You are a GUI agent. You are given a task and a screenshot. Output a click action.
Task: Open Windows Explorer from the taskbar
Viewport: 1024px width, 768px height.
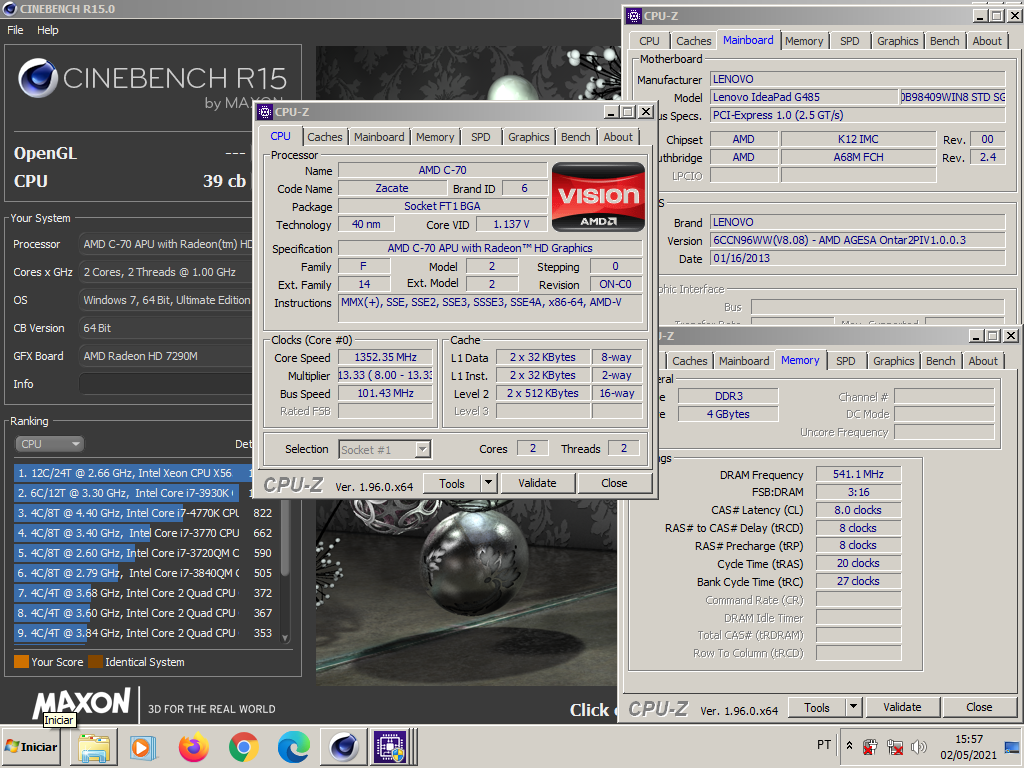tap(94, 746)
